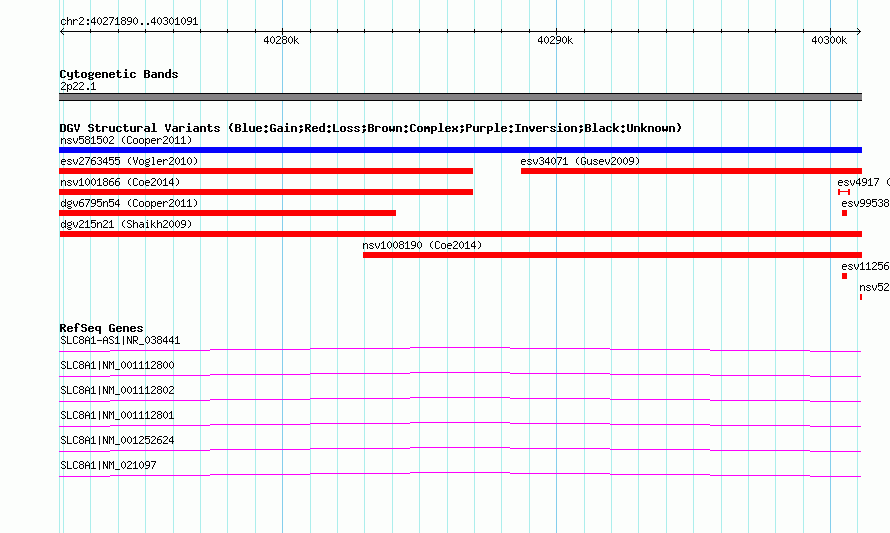Select the Cytogenetic Bands track title
The image size is (890, 533).
pos(119,74)
